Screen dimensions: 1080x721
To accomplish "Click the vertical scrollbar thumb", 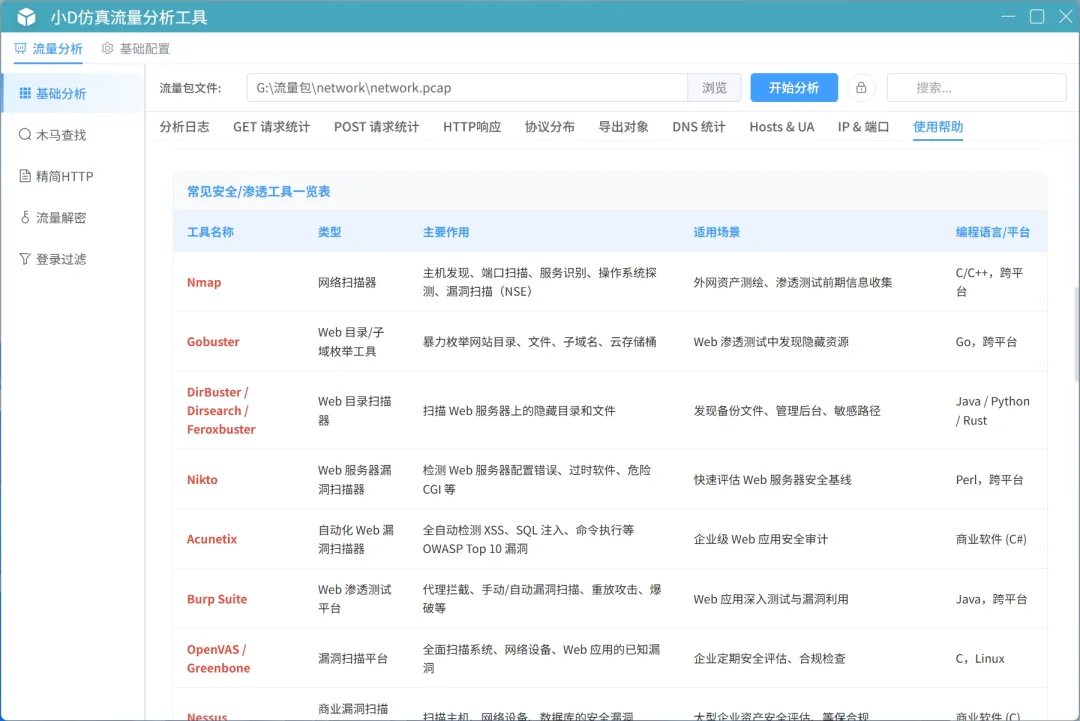I will (1076, 334).
